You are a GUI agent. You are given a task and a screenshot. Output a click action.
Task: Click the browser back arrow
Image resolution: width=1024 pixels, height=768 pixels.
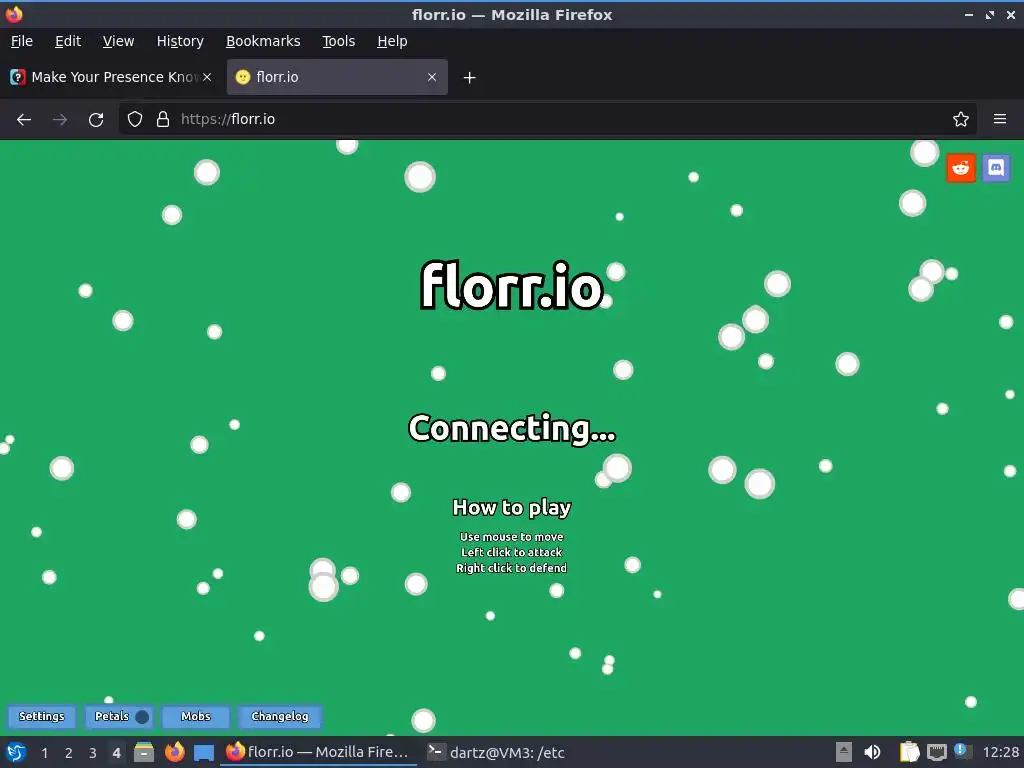point(24,120)
